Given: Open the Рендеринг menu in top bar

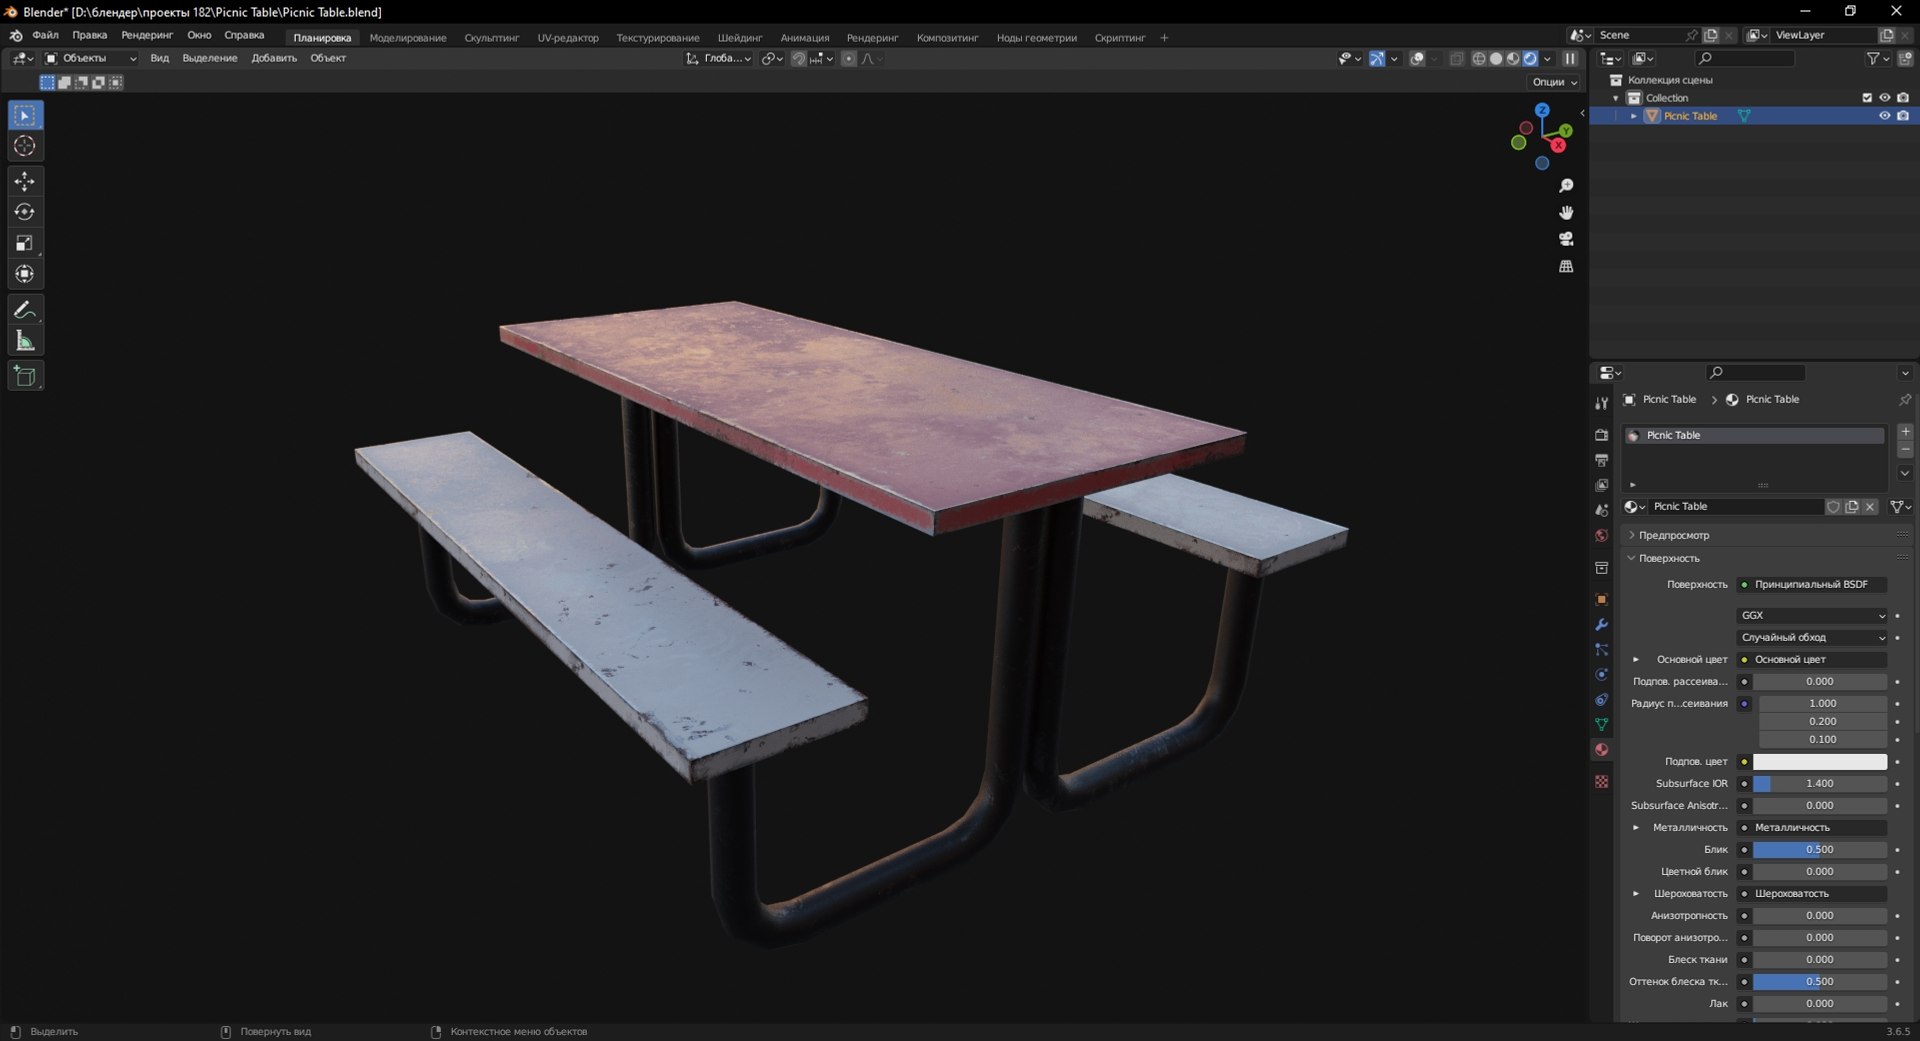Looking at the screenshot, I should point(147,35).
